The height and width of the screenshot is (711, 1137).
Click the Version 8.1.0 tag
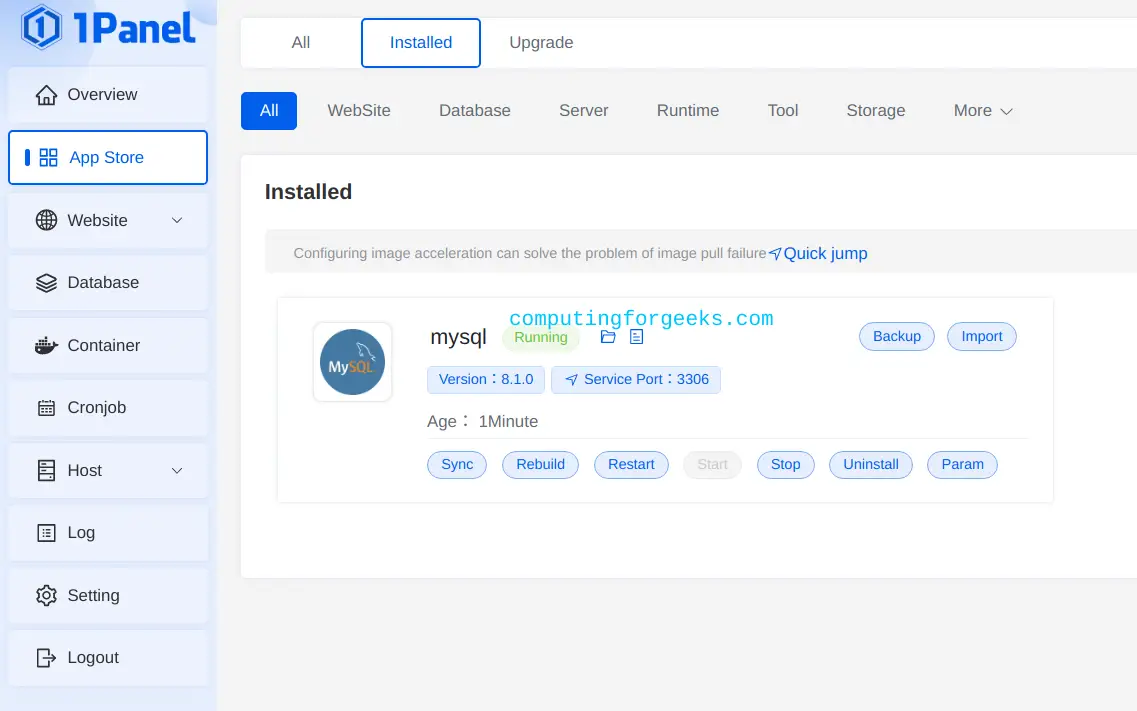pos(486,380)
